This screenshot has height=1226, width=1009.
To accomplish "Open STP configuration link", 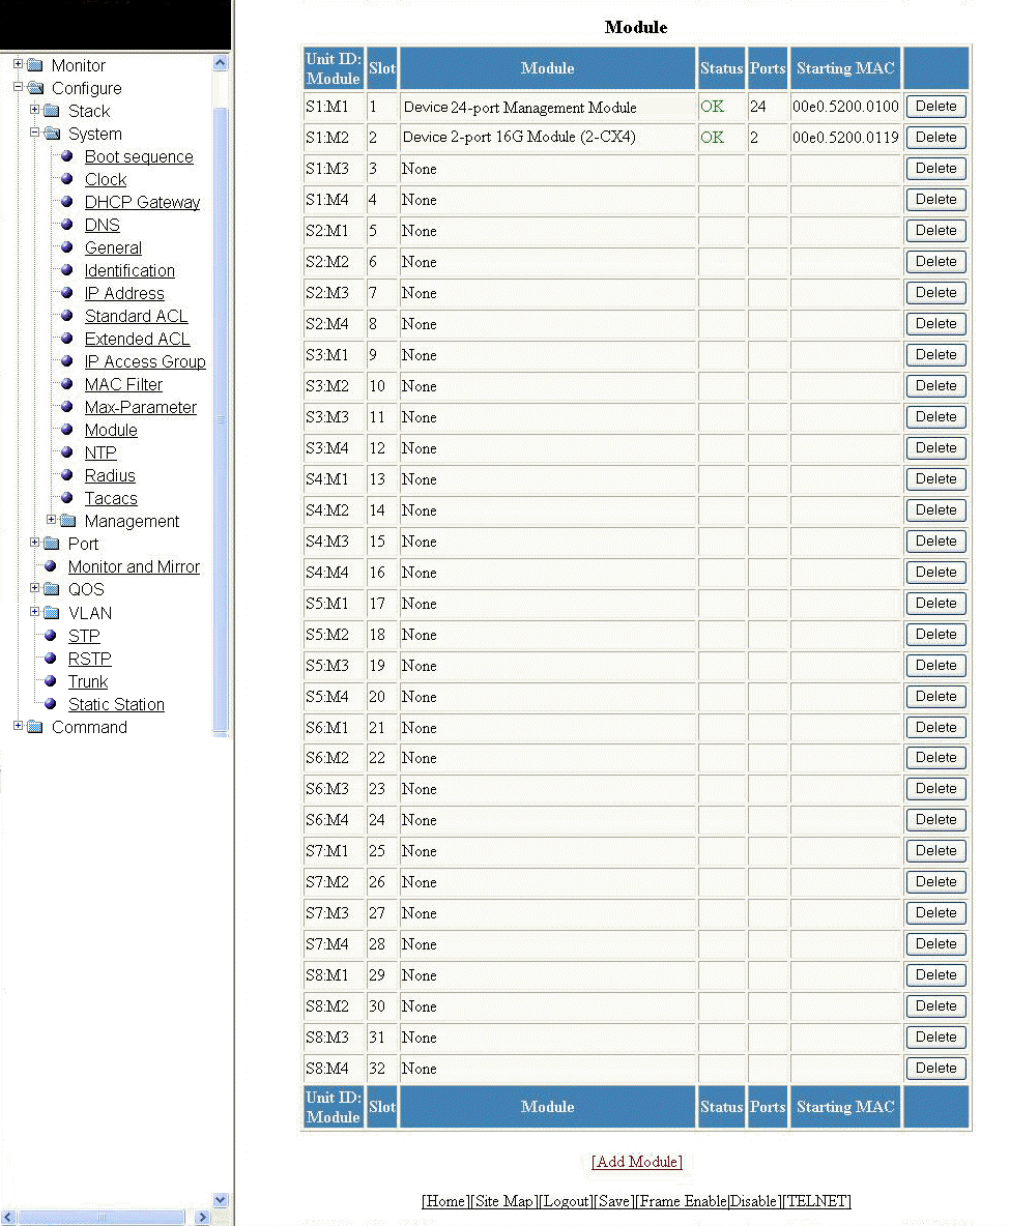I will pyautogui.click(x=84, y=636).
